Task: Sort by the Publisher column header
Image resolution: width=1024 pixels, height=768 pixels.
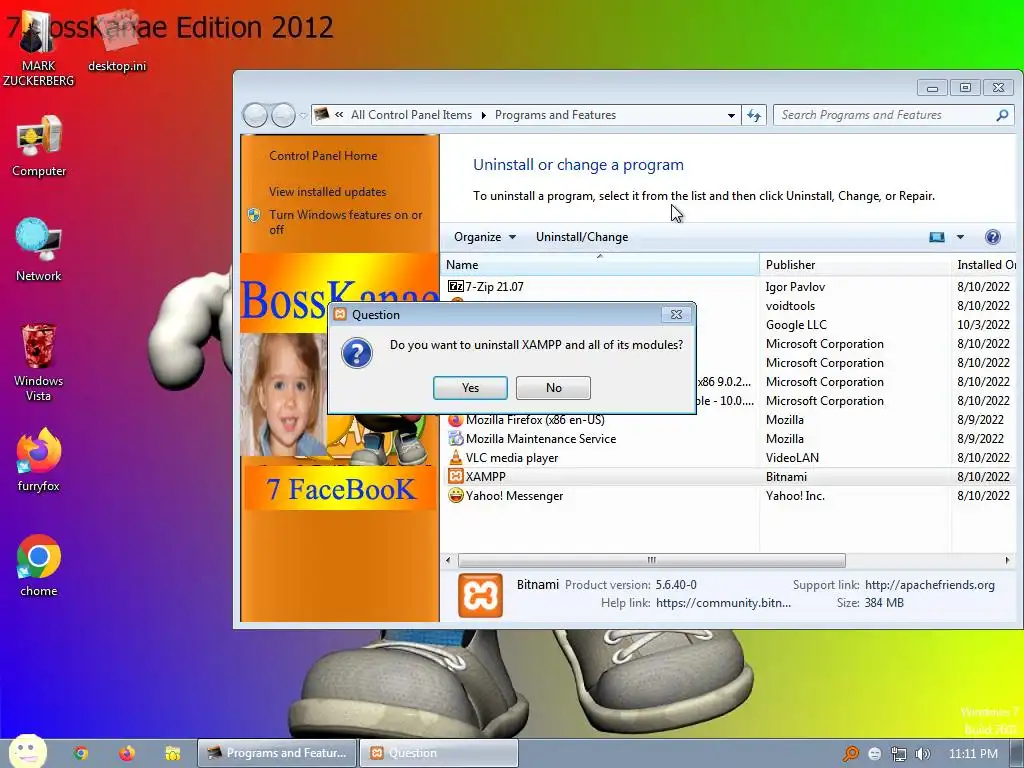Action: [x=855, y=264]
